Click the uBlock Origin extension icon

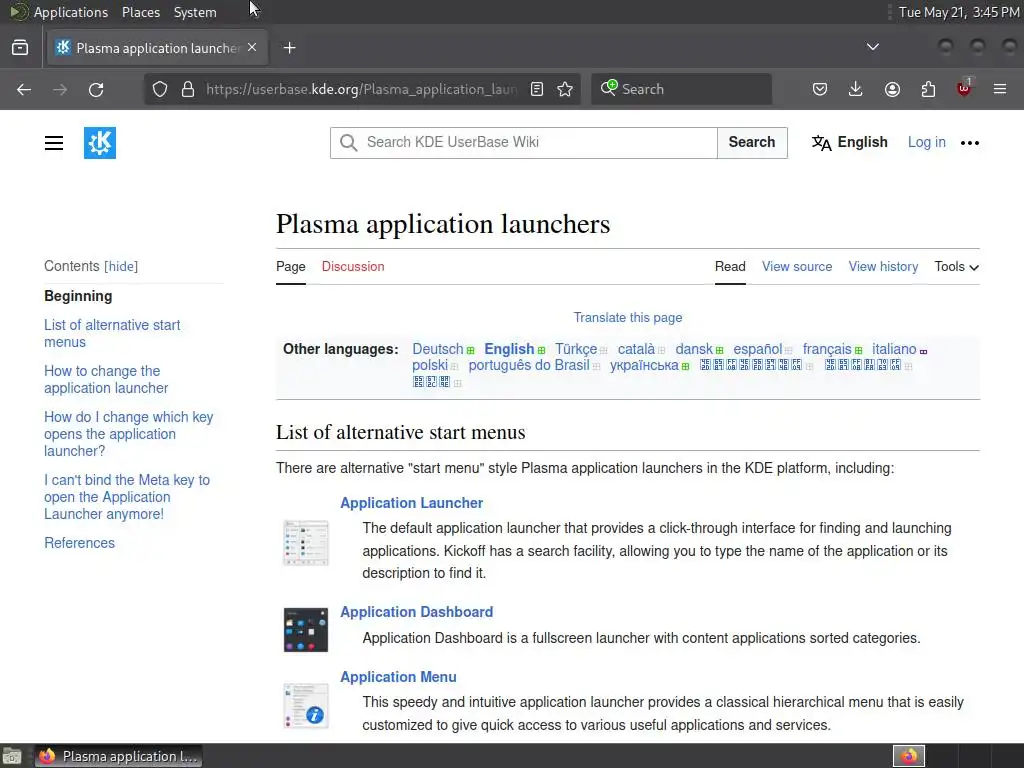pos(964,88)
